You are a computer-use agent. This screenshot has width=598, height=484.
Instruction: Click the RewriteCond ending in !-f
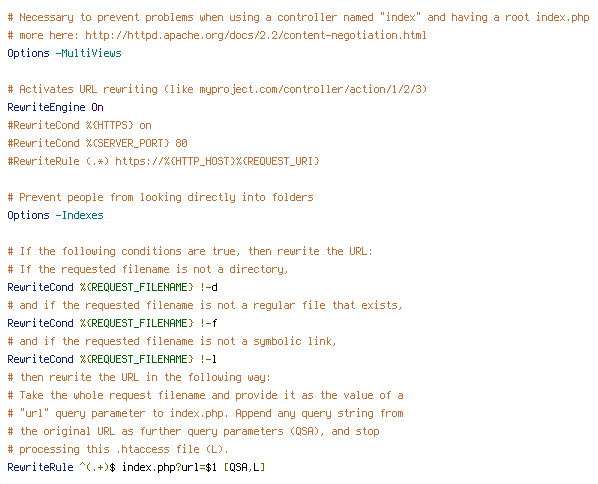point(113,323)
